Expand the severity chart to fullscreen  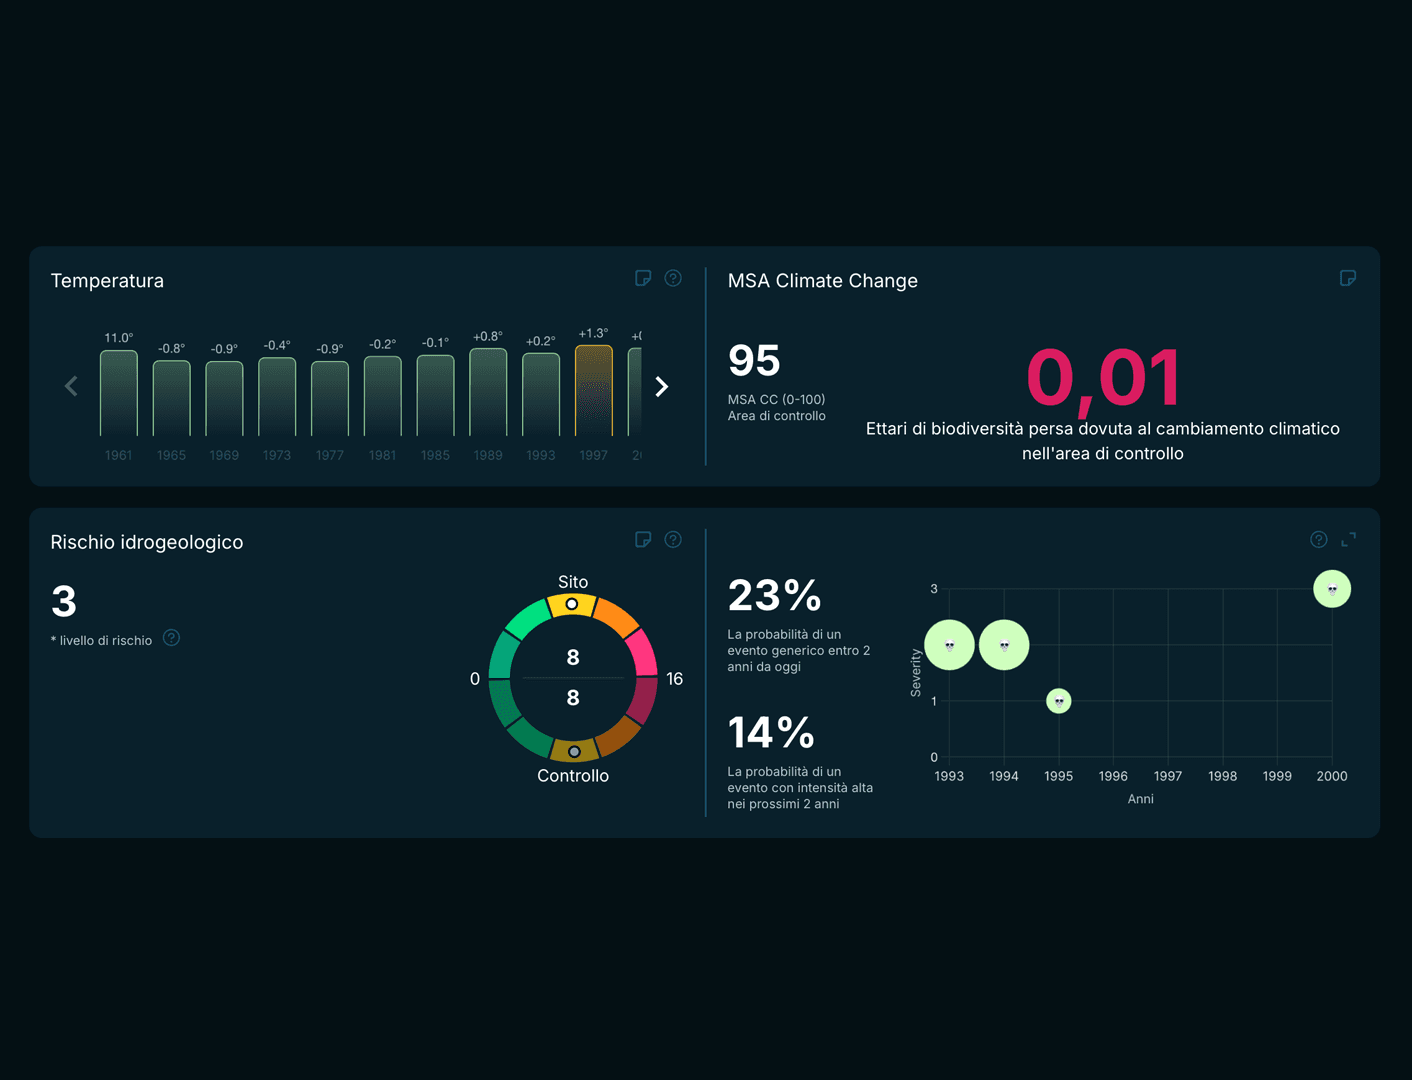(1348, 540)
